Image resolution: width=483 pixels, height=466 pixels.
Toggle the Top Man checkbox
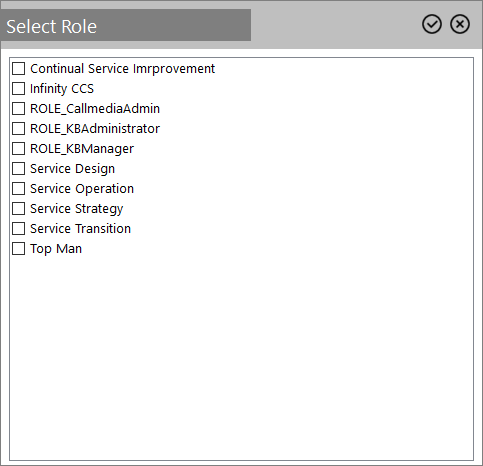tap(19, 249)
